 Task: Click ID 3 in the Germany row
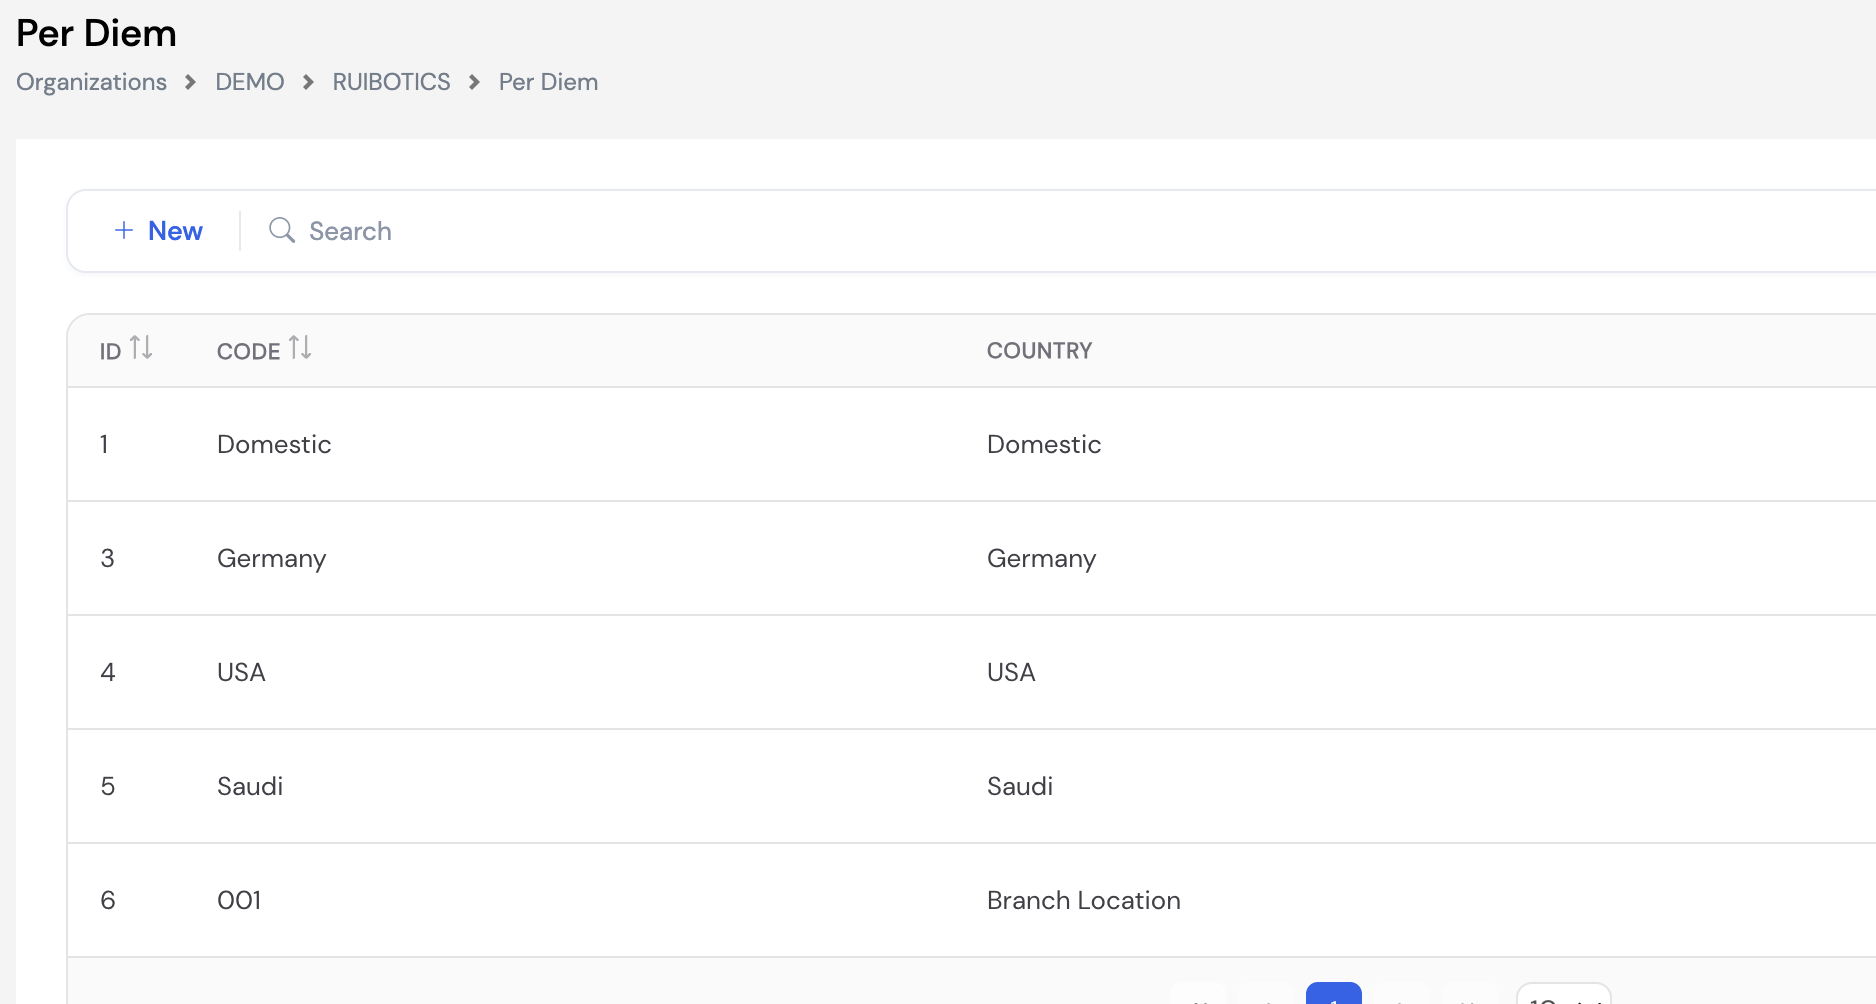pyautogui.click(x=107, y=558)
